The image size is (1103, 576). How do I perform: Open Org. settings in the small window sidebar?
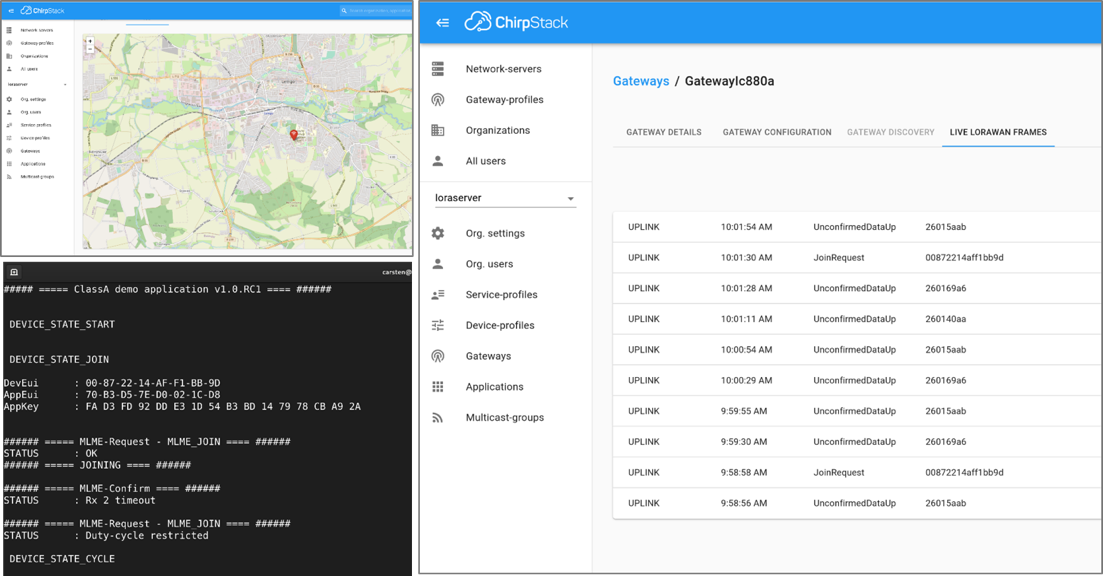(33, 99)
